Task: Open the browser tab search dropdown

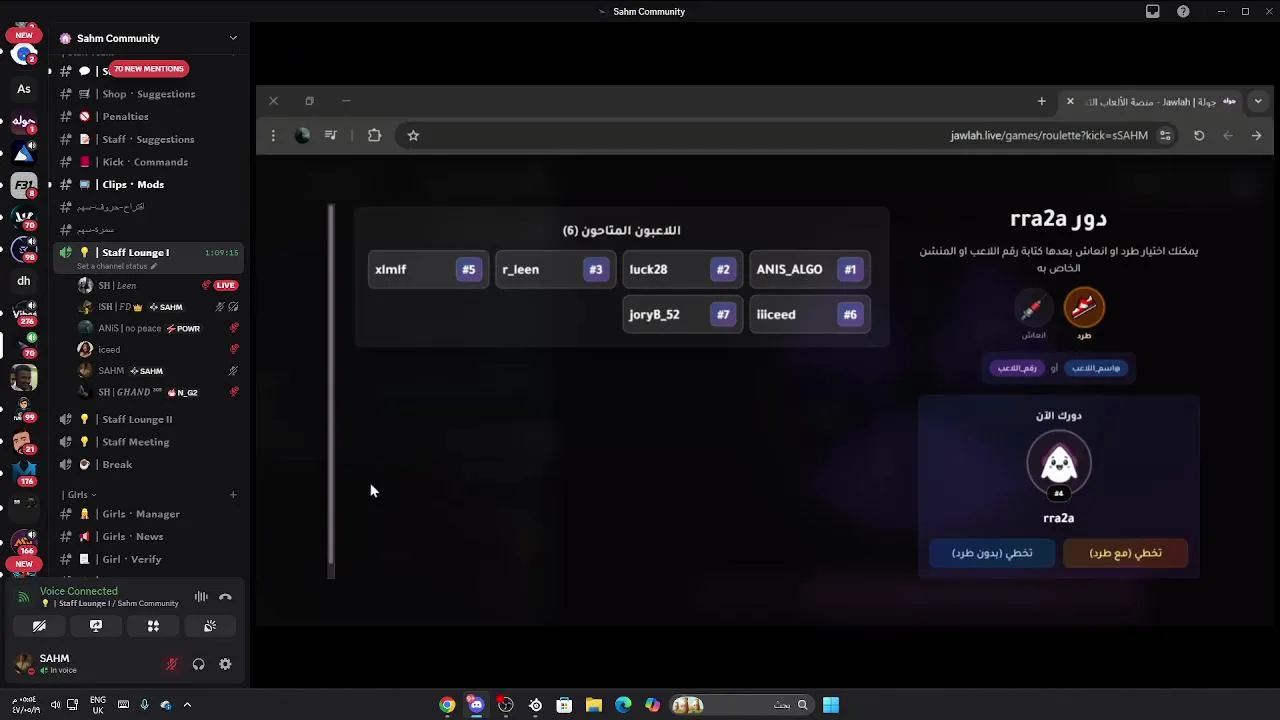Action: point(1258,101)
